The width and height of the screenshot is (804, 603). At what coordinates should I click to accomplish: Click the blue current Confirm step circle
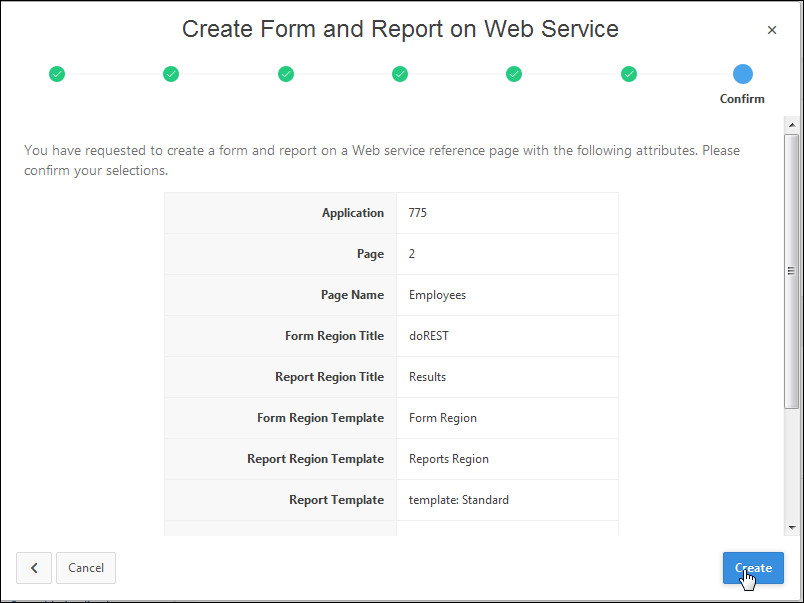click(x=742, y=73)
